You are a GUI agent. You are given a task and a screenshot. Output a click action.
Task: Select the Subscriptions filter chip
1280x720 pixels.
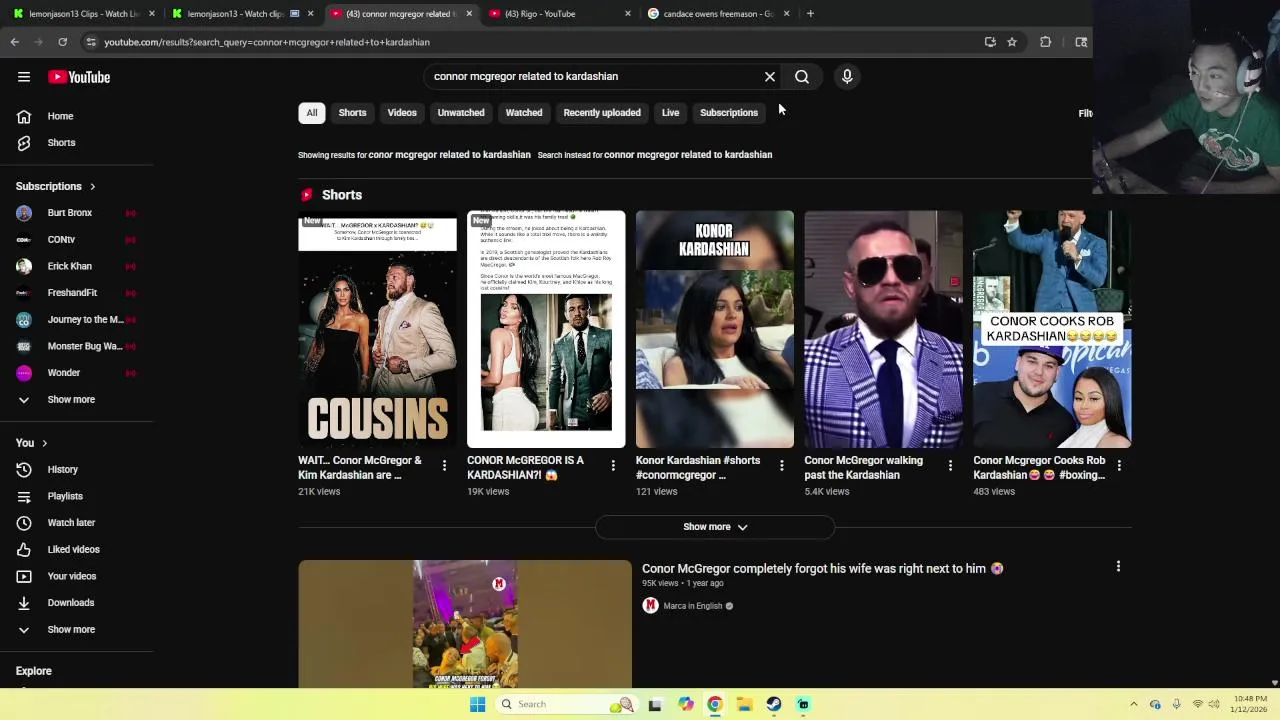coord(729,113)
